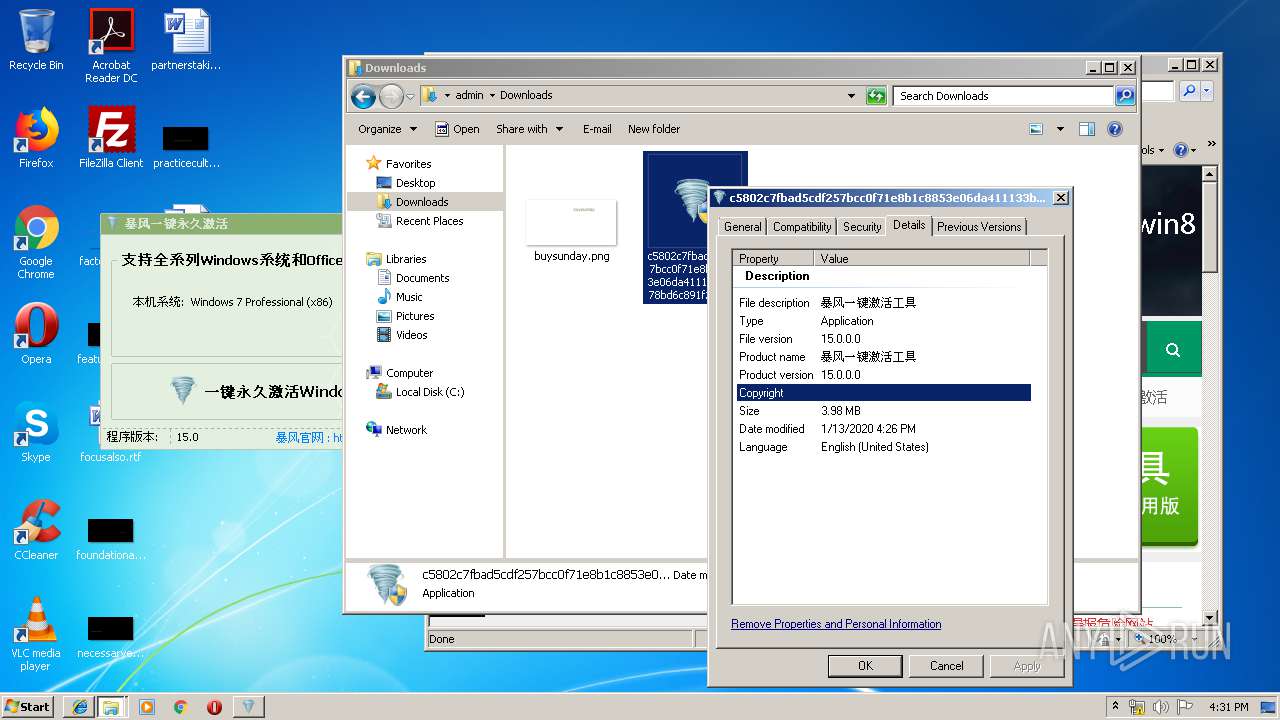Image resolution: width=1280 pixels, height=720 pixels.
Task: Switch to the Compatibility tab
Action: point(802,227)
